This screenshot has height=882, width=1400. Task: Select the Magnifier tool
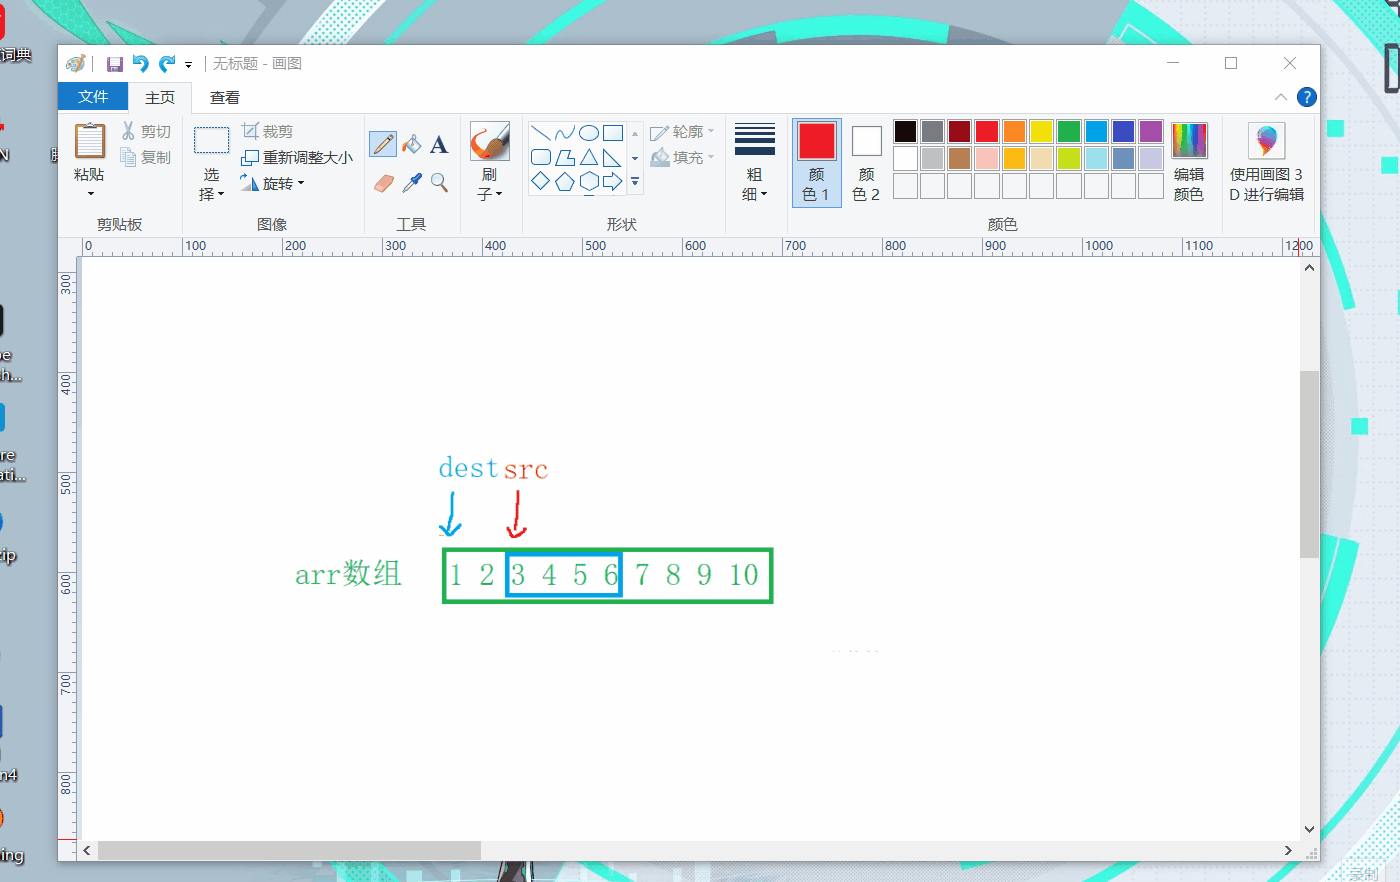[x=439, y=182]
